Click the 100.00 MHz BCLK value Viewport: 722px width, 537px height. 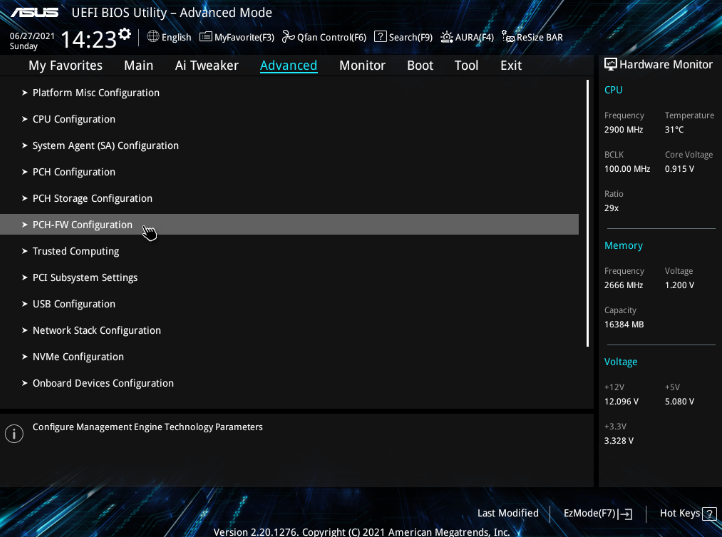click(x=627, y=169)
